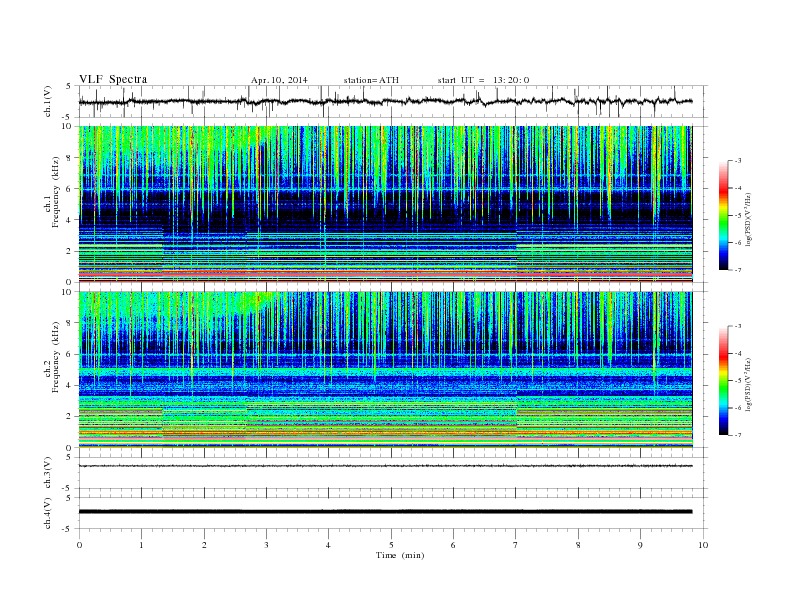Click time axis tick label "1"
The height and width of the screenshot is (612, 792).
pos(141,545)
